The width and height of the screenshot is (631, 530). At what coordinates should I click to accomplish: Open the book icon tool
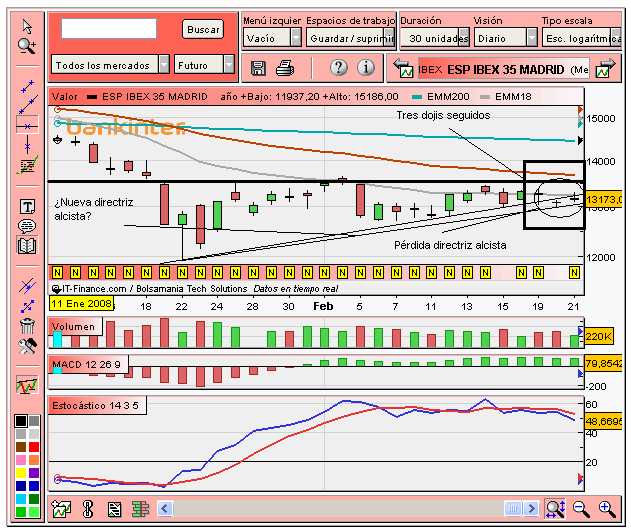pos(27,245)
